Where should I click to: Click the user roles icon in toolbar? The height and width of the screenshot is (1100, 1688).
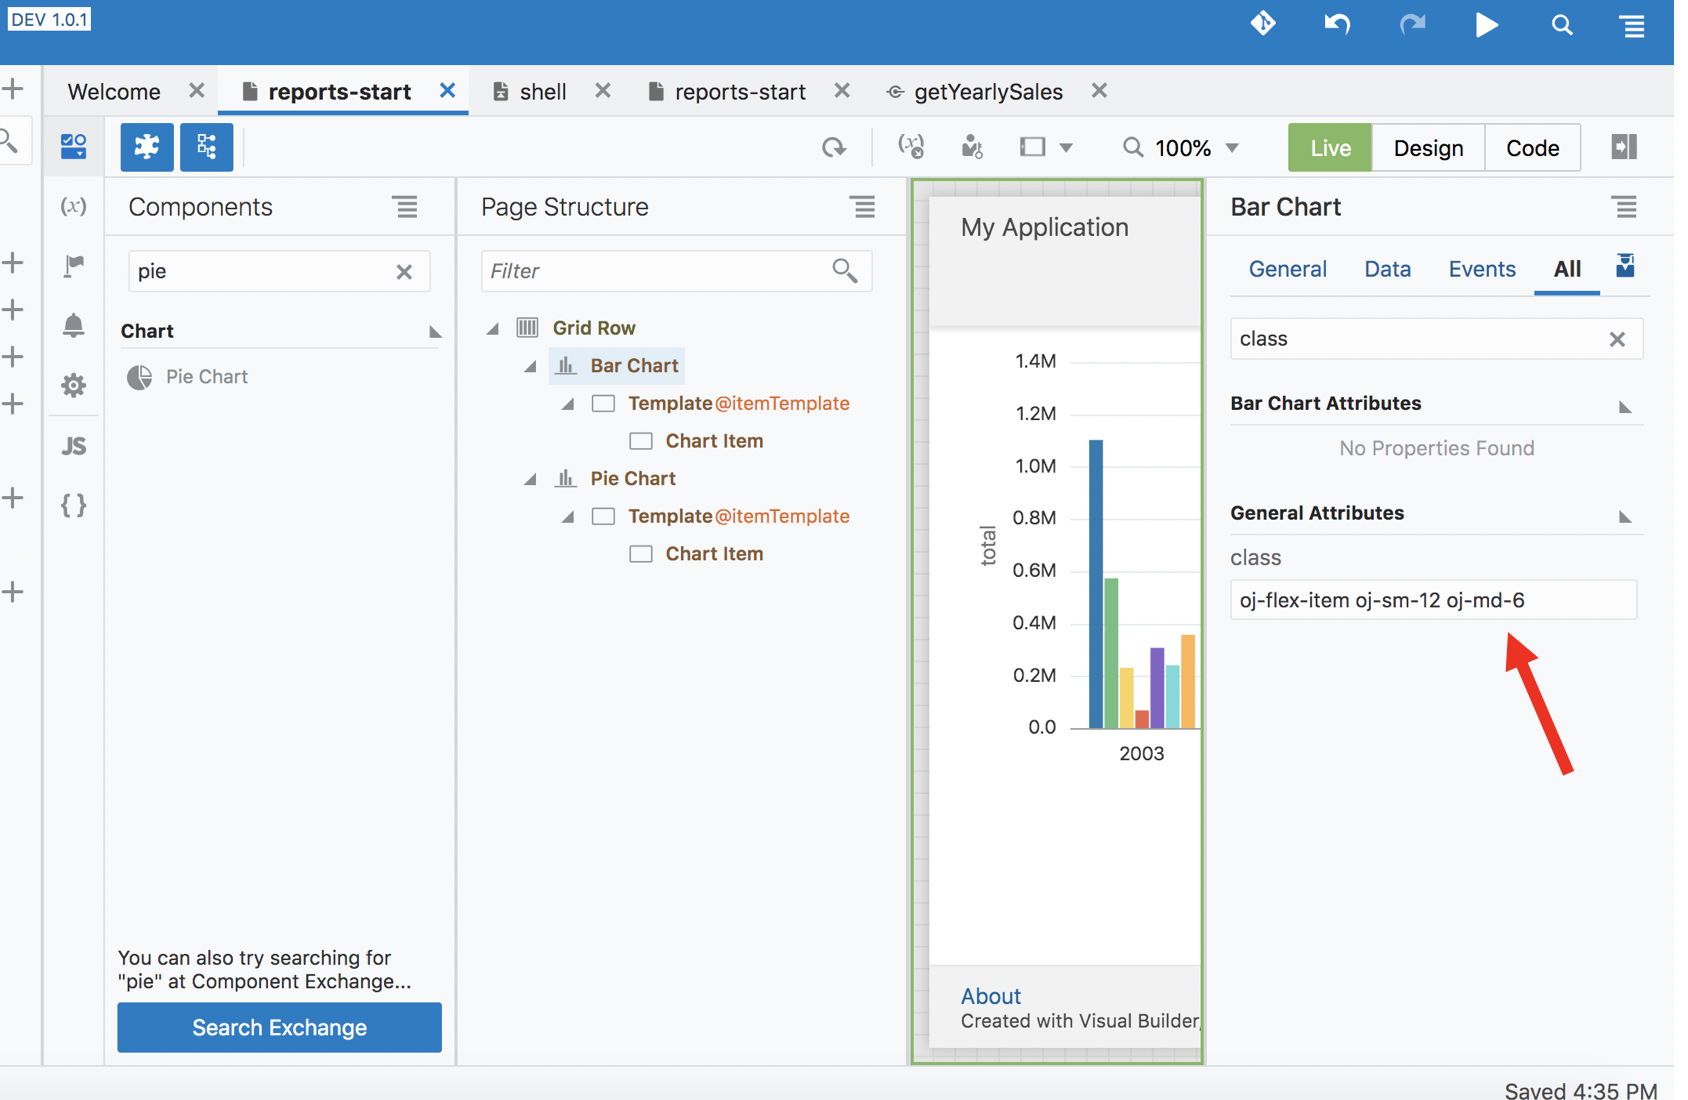pyautogui.click(x=971, y=147)
